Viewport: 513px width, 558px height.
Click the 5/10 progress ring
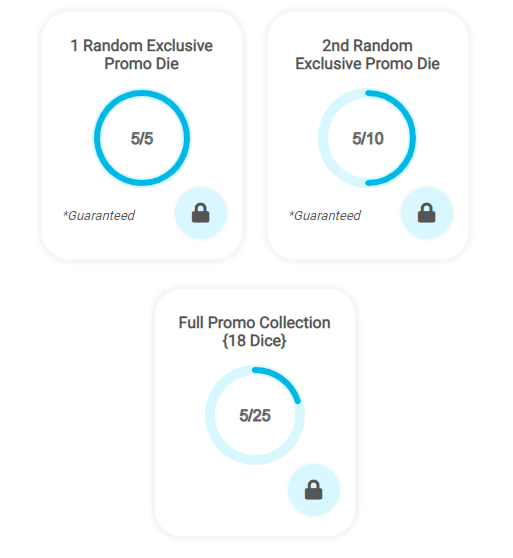point(367,138)
